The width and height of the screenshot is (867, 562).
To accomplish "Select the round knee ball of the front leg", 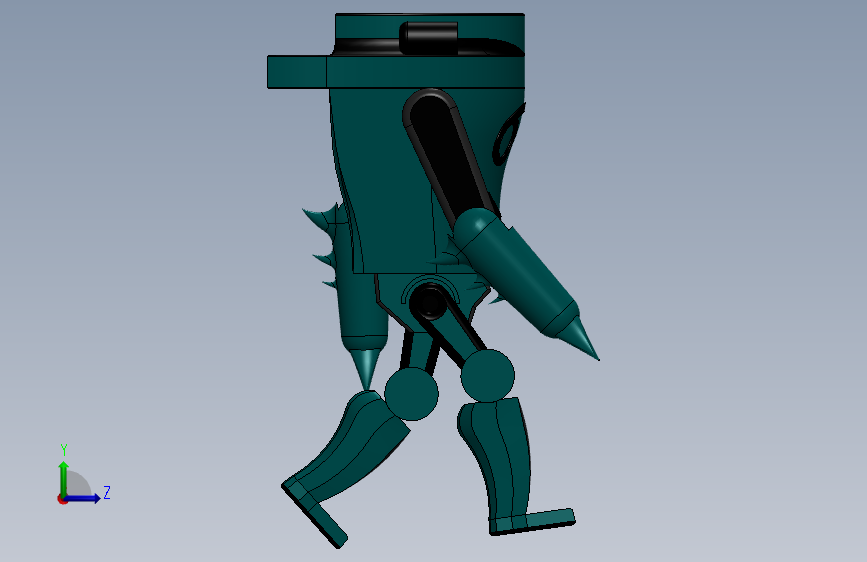I will [x=488, y=376].
